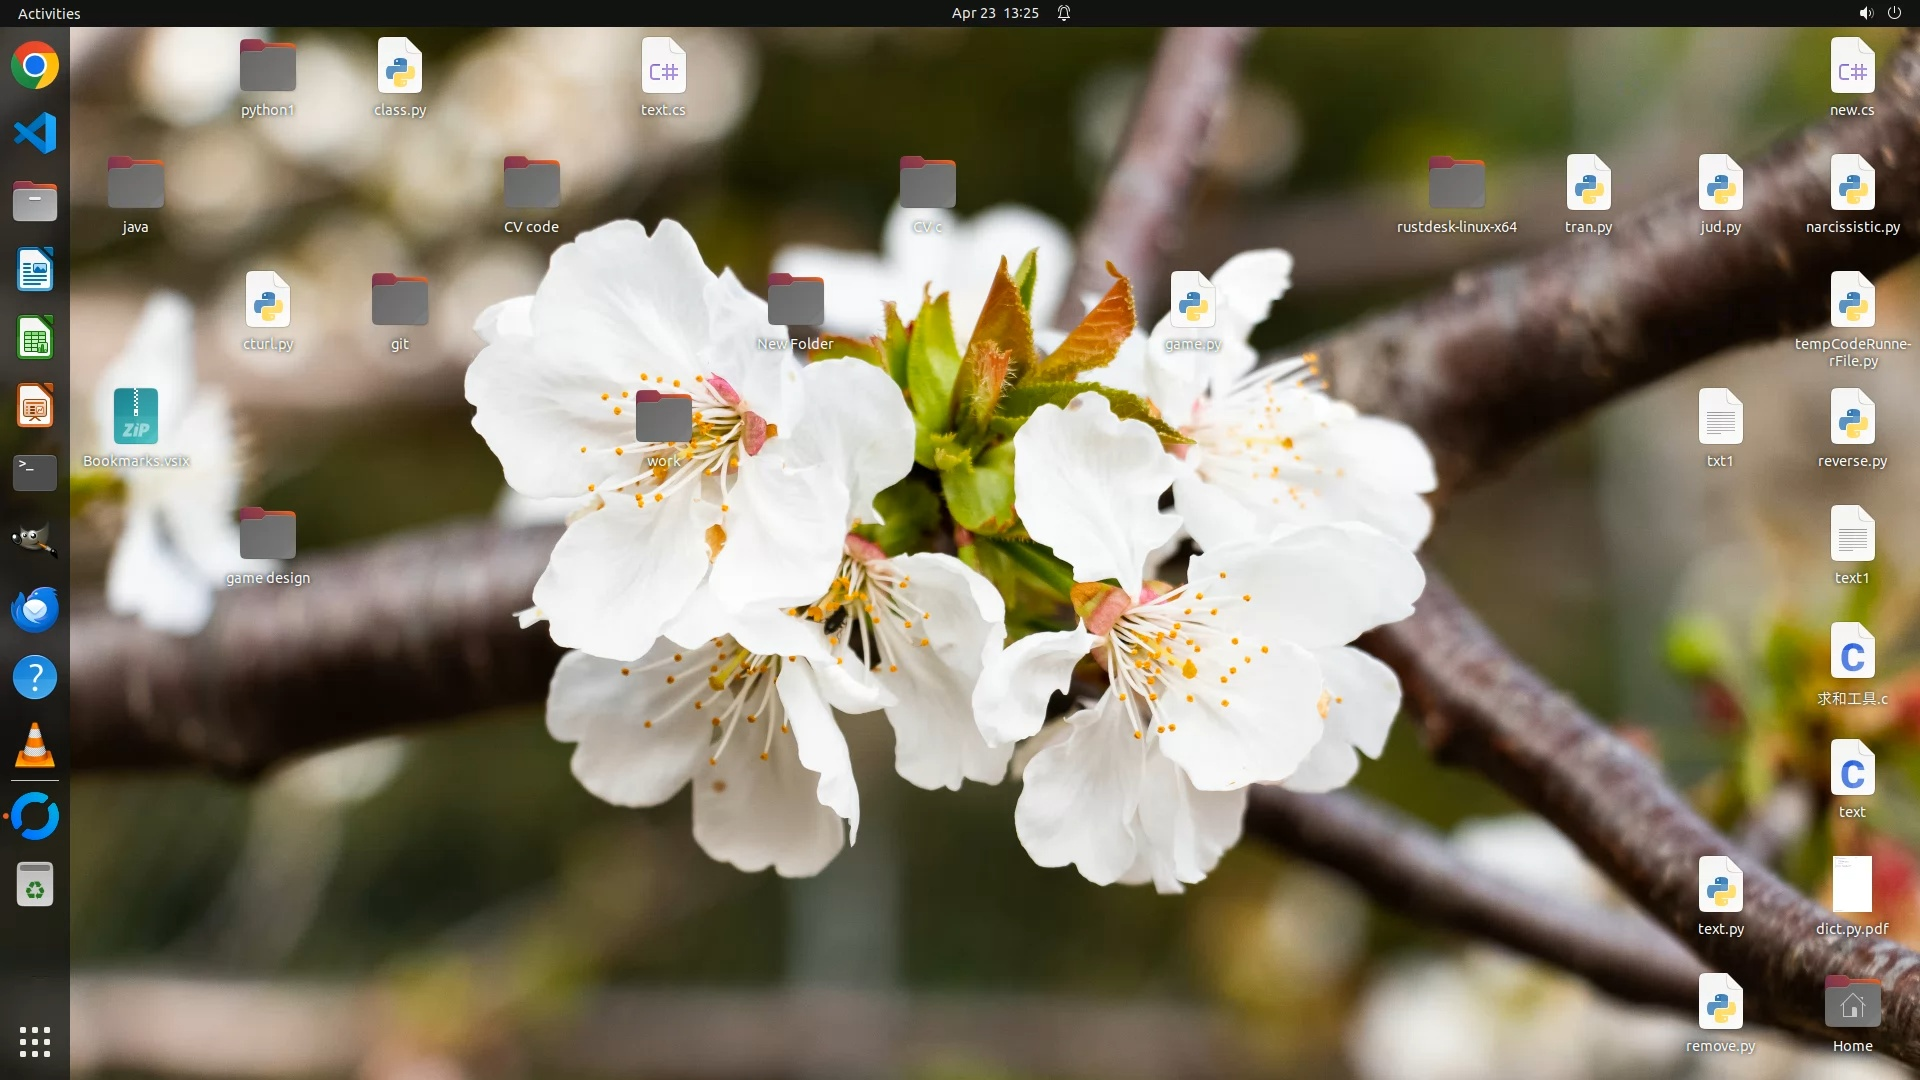Select the Bookmarks.vsix zip file

136,417
